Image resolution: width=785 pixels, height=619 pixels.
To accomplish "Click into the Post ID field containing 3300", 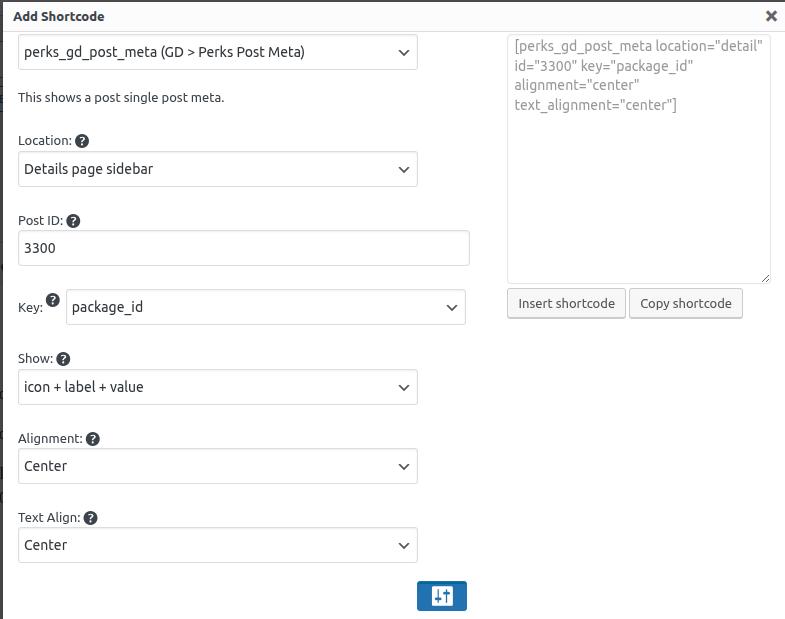I will [x=244, y=248].
